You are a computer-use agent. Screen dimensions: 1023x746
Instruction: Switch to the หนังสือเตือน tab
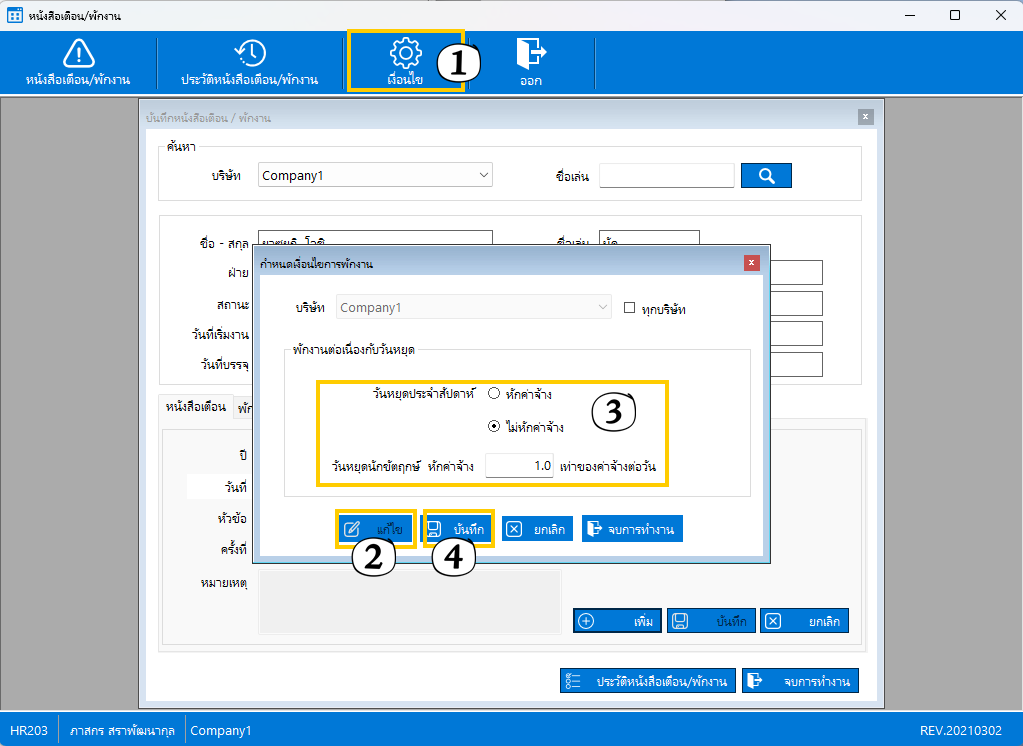(x=195, y=407)
